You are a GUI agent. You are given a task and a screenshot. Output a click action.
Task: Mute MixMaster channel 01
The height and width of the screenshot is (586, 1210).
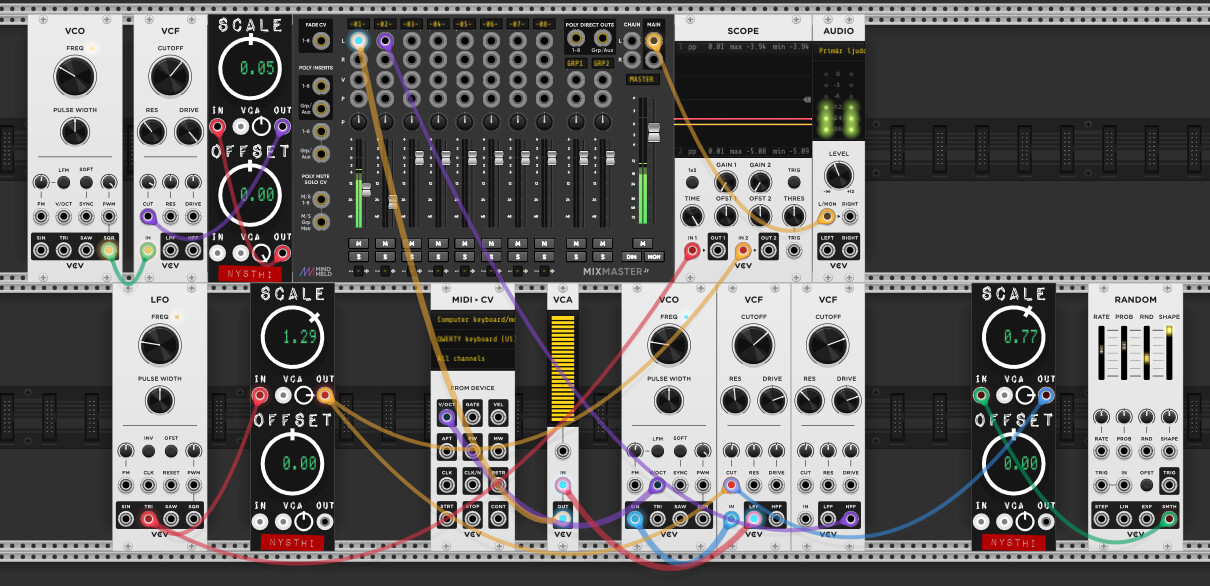coord(359,243)
